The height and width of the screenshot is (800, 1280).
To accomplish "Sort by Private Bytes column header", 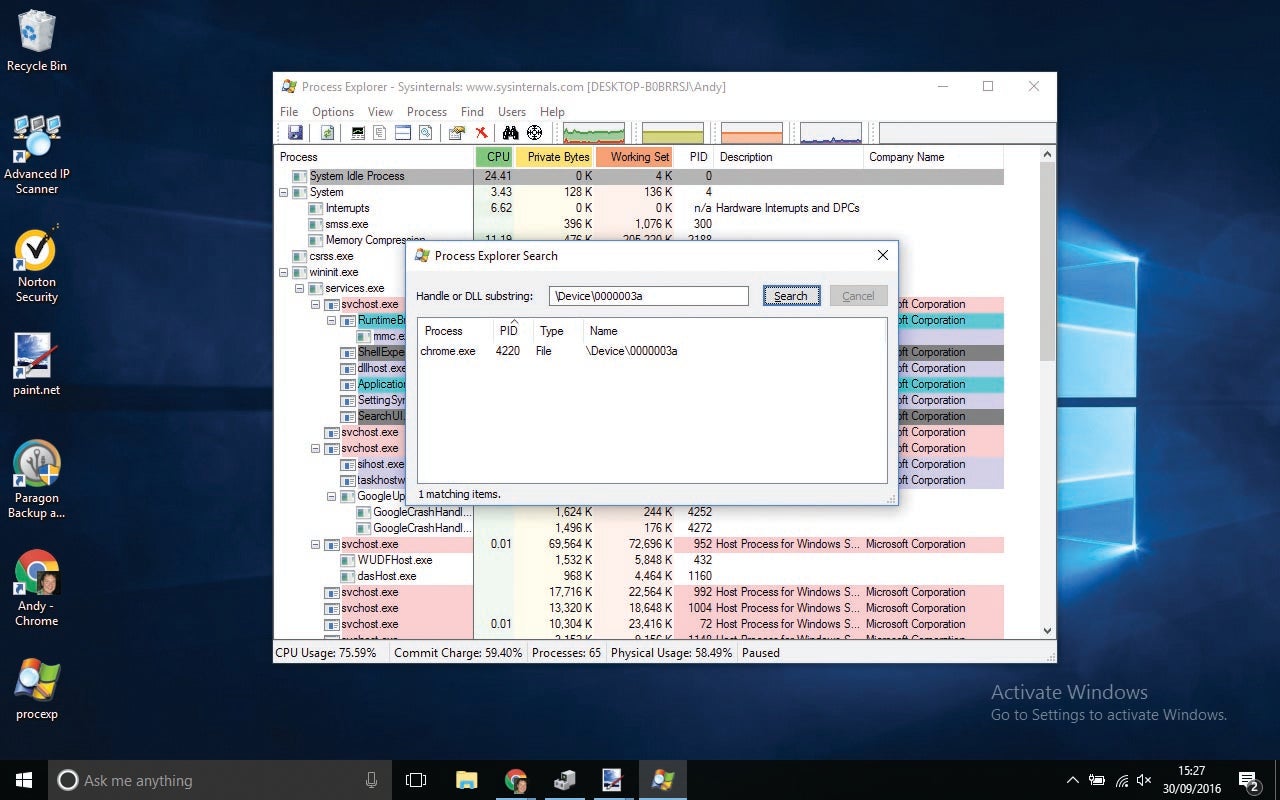I will pyautogui.click(x=555, y=157).
